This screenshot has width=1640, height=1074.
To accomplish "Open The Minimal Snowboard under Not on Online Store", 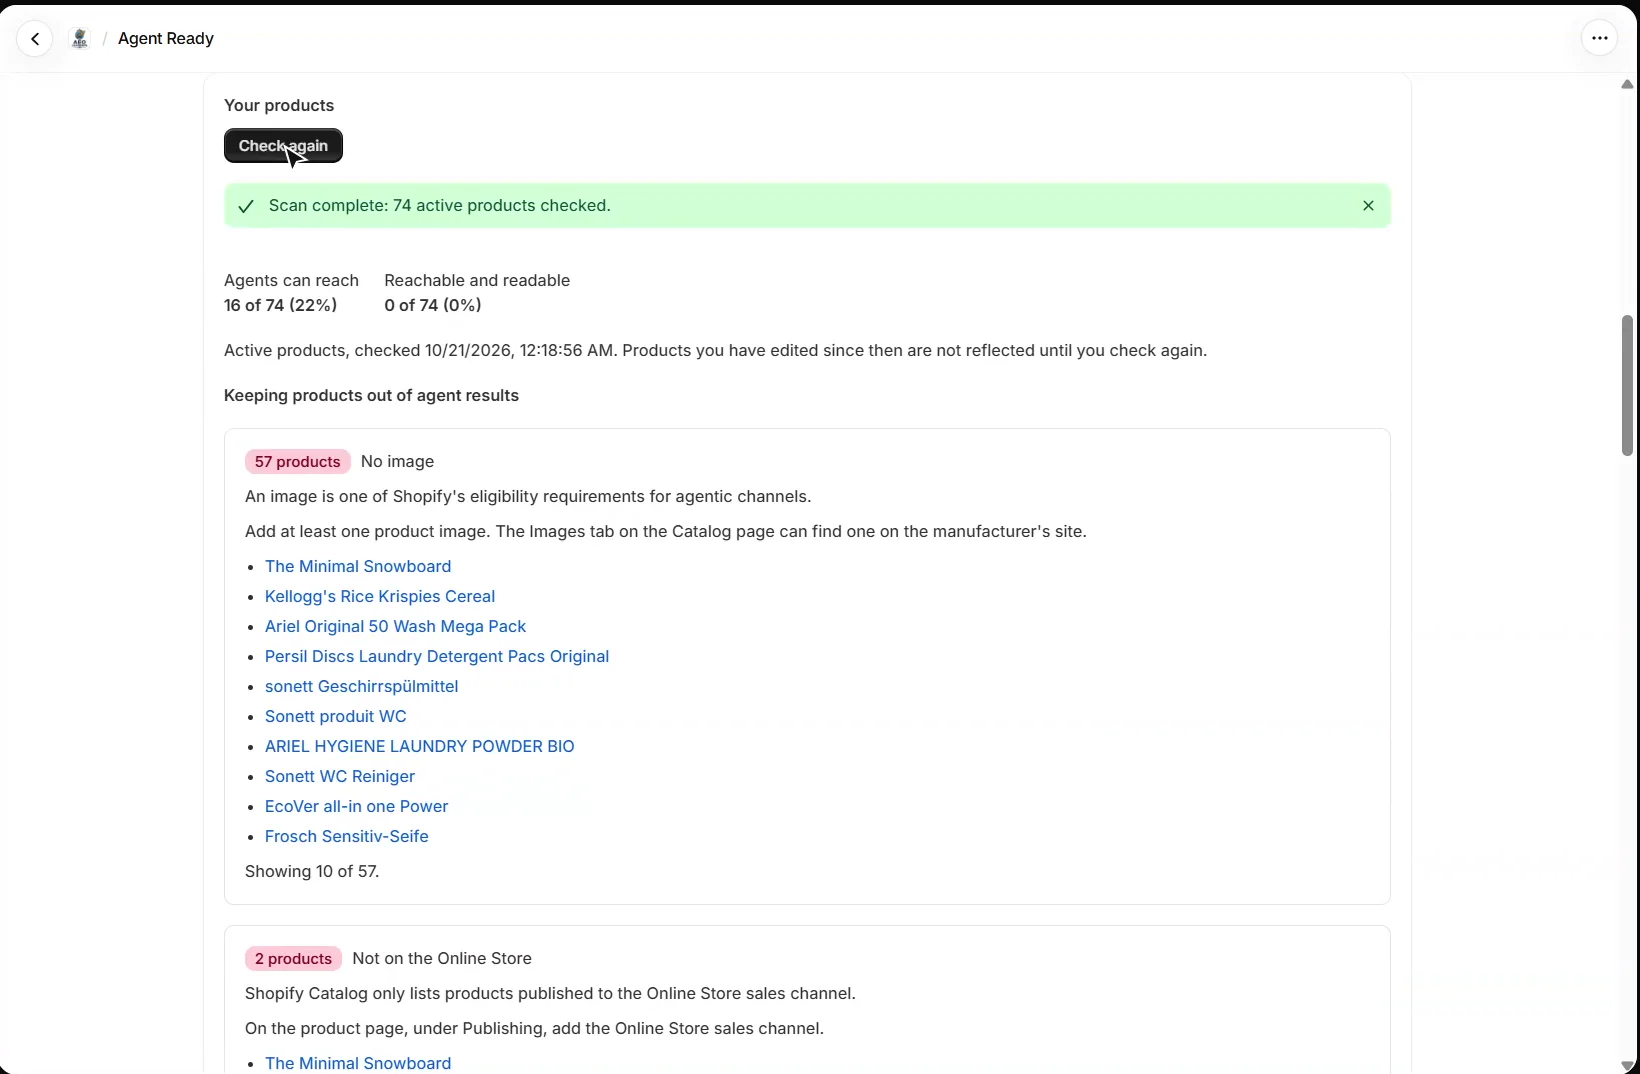I will point(358,1063).
